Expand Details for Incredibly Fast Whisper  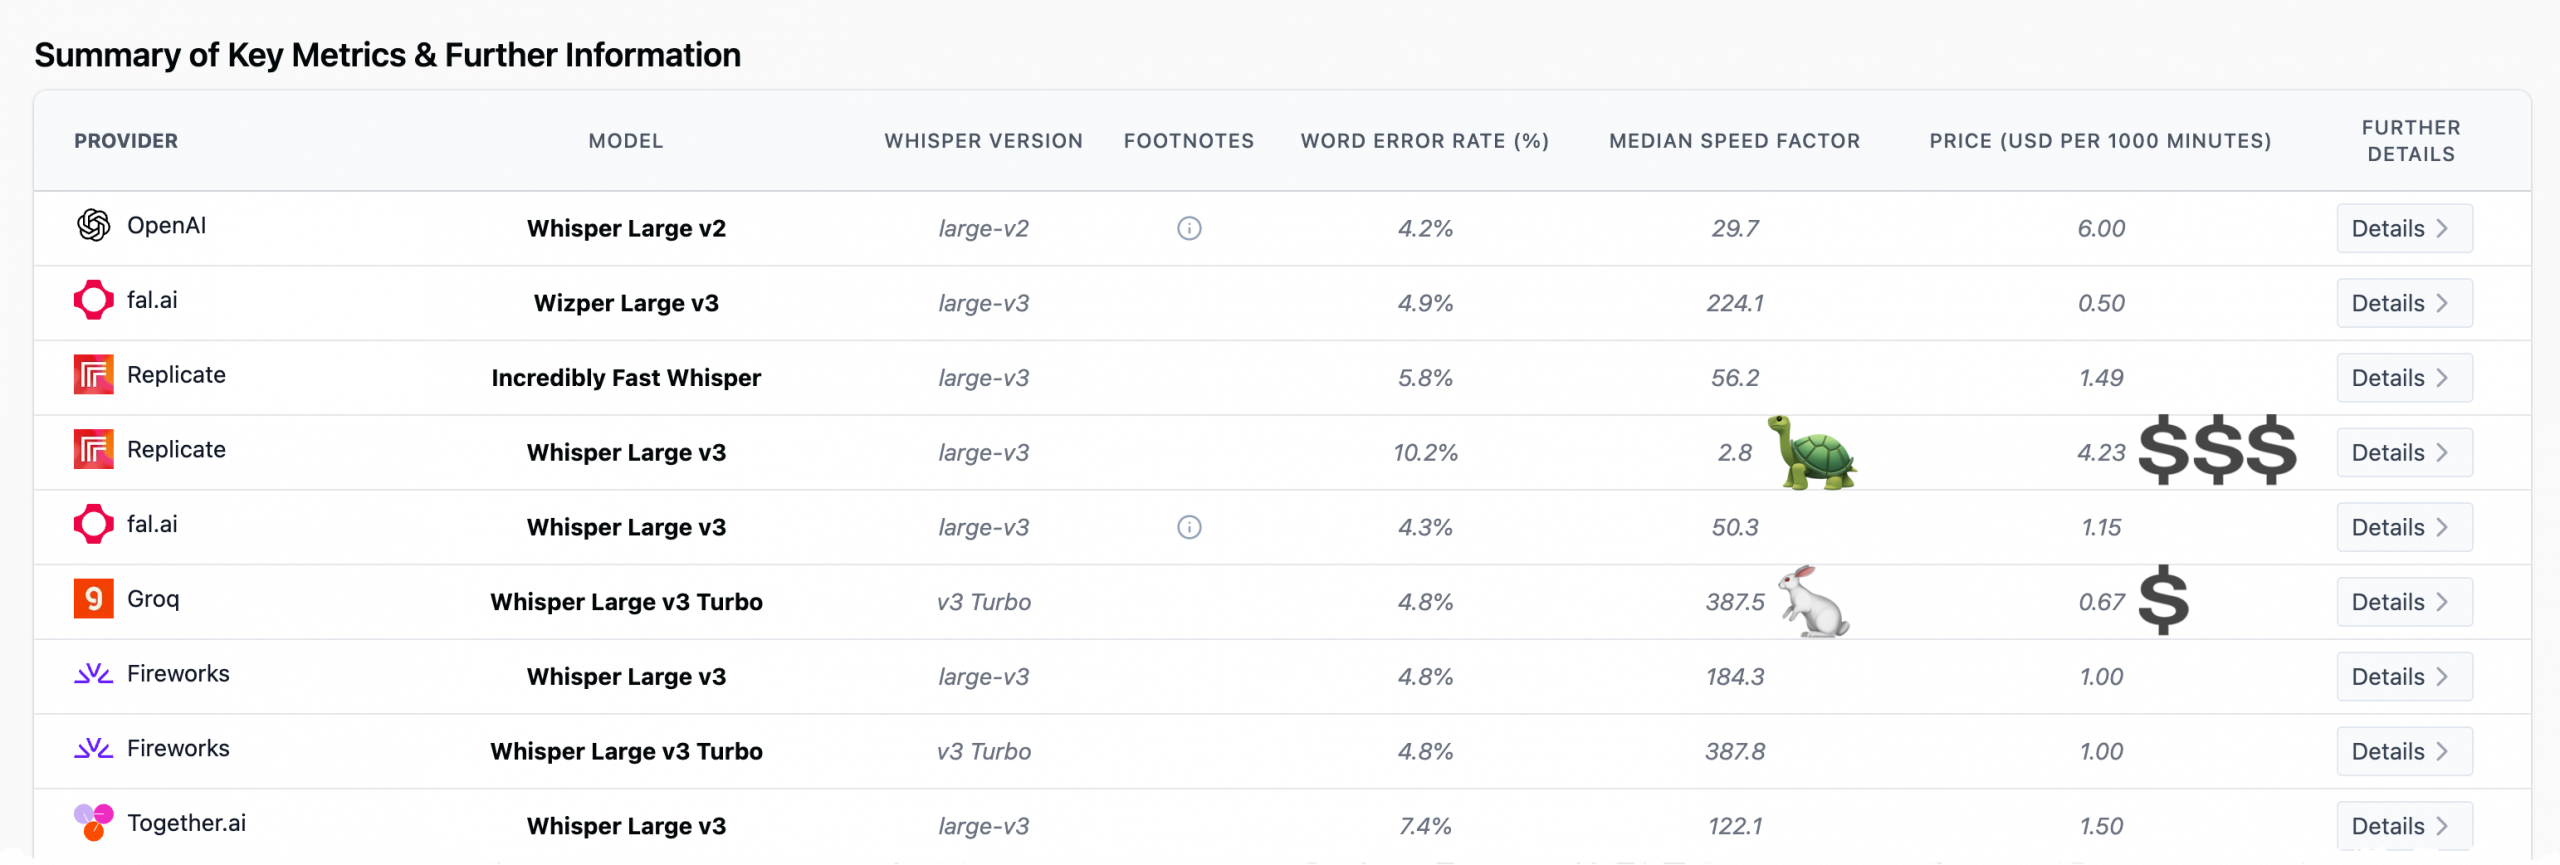tap(2404, 378)
